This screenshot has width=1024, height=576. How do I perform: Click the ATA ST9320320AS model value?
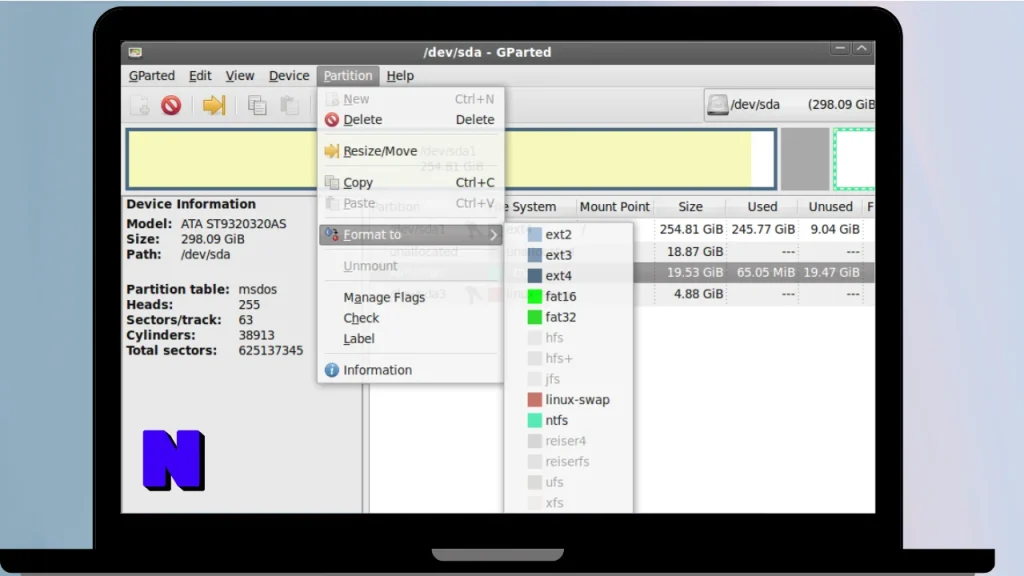[x=233, y=224]
